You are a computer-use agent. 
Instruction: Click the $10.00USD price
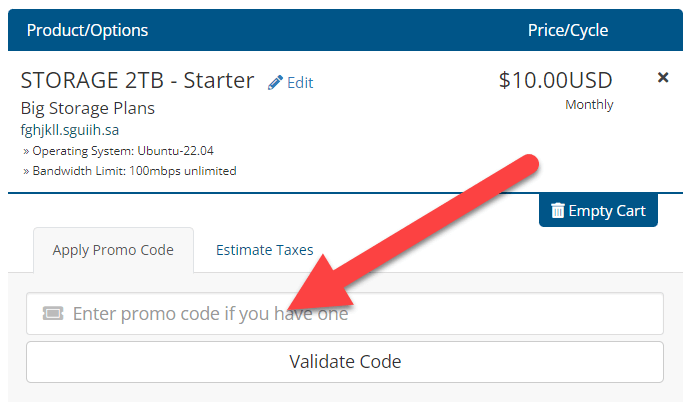point(555,80)
